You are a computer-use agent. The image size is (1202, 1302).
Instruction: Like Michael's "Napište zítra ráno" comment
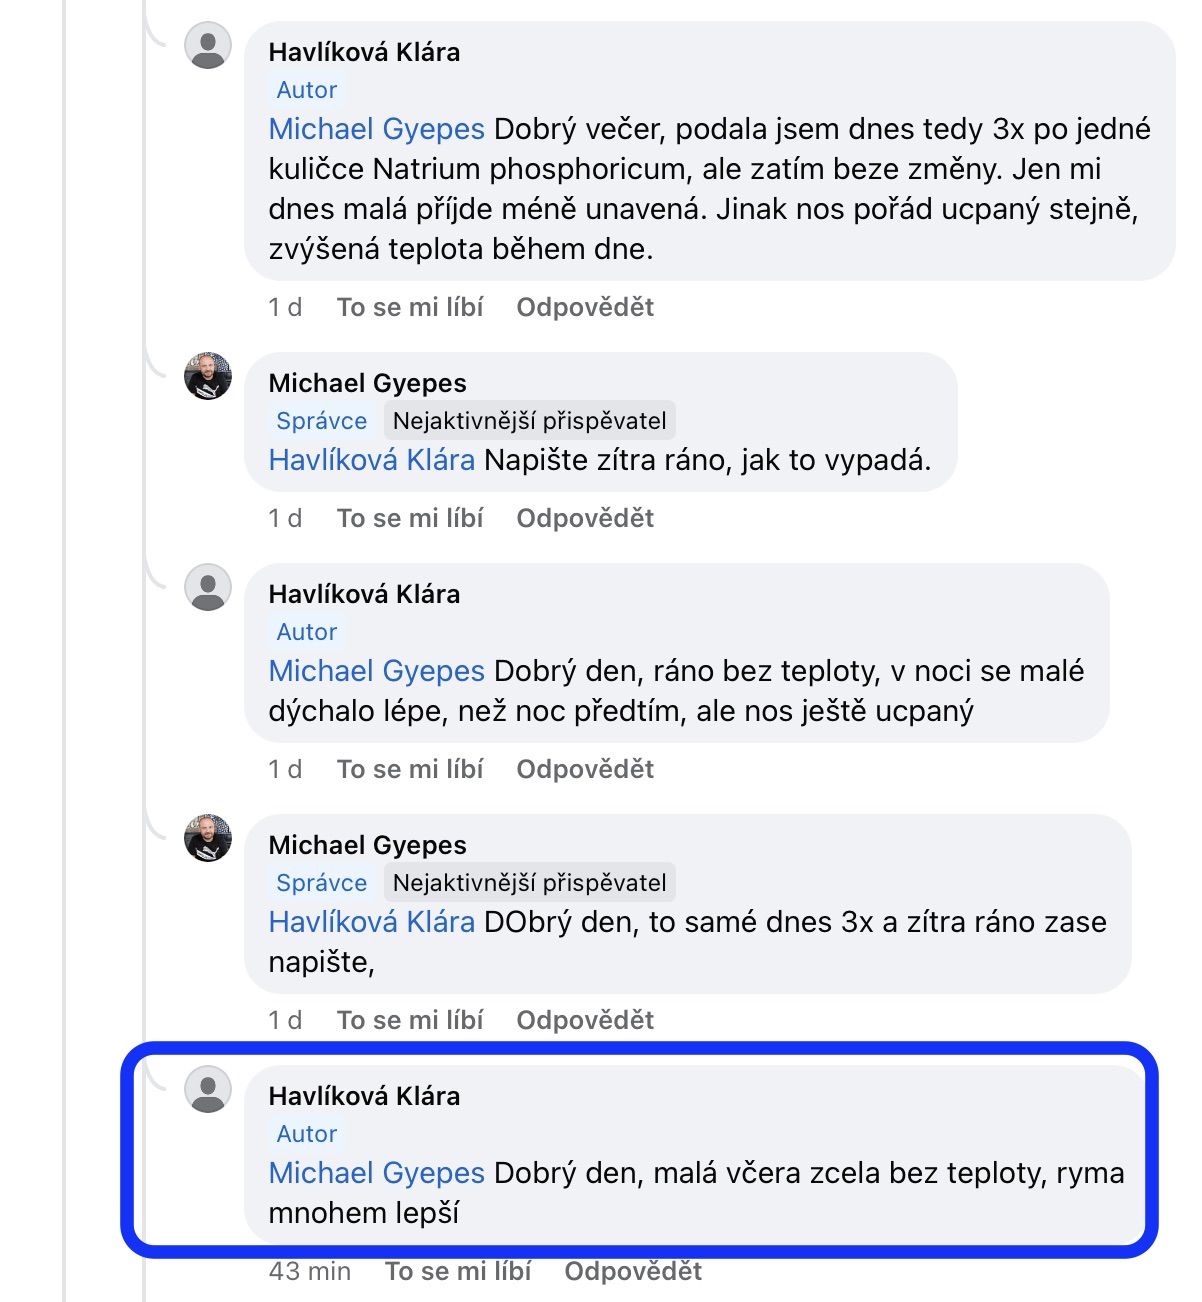click(410, 518)
